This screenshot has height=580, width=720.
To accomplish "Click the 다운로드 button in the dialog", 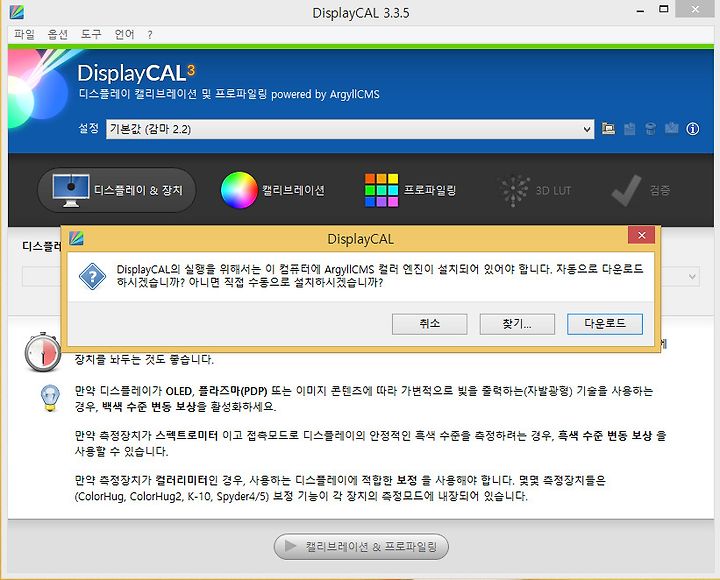I will [x=604, y=324].
